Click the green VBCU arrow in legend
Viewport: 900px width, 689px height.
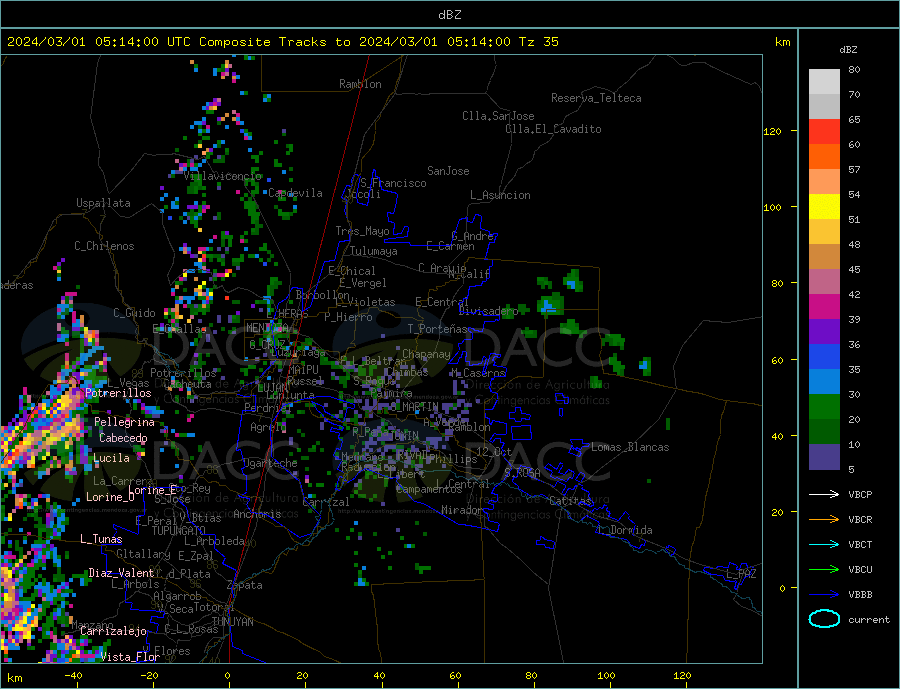[825, 570]
